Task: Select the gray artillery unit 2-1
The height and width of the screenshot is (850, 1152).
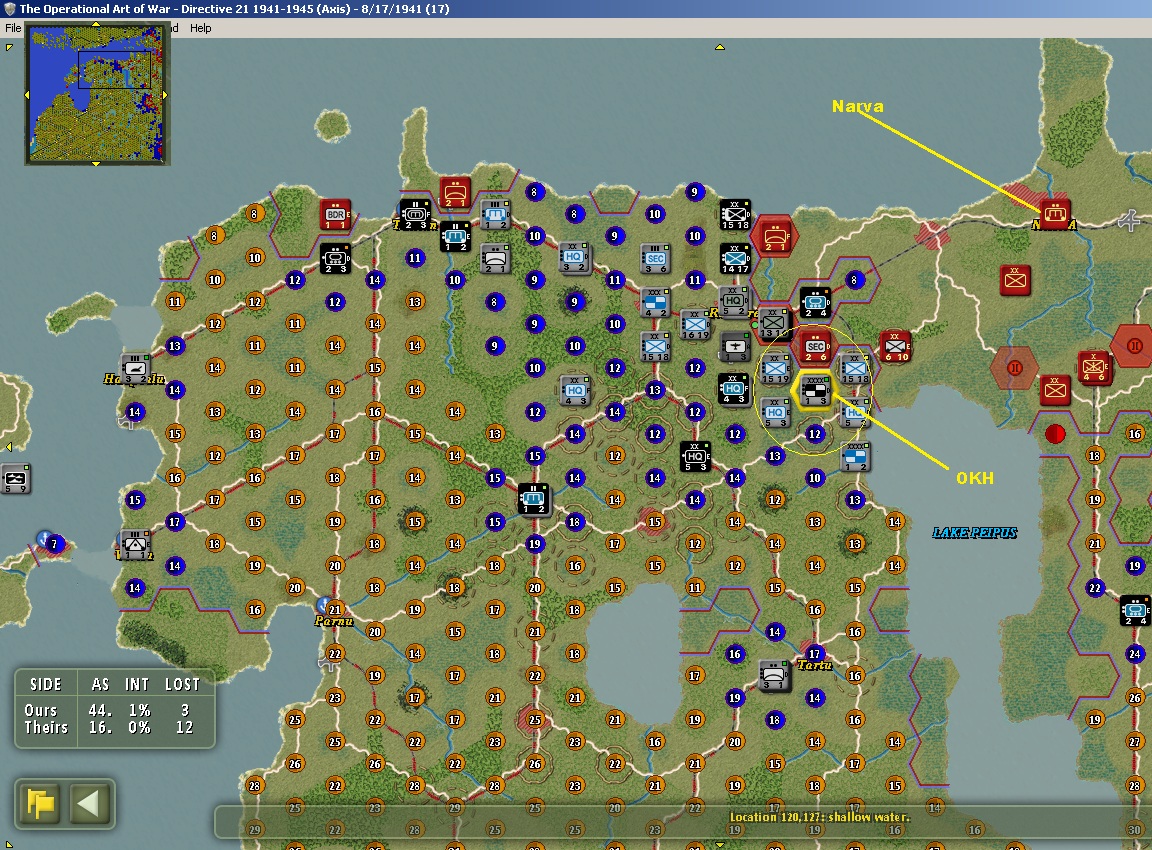Action: 495,259
